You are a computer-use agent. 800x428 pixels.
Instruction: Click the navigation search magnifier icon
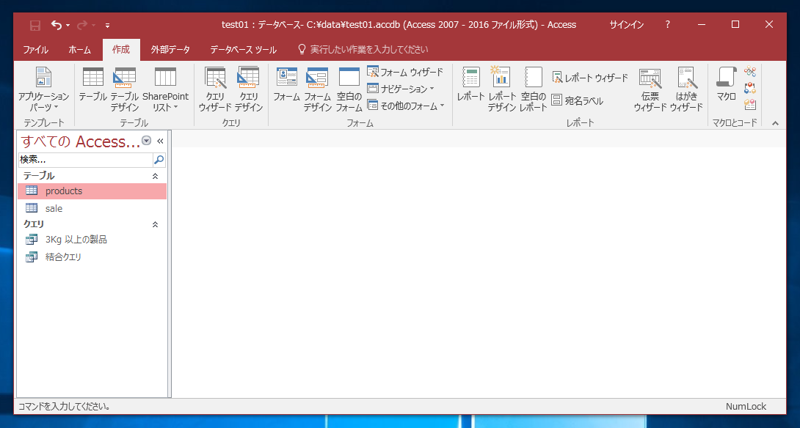(159, 160)
